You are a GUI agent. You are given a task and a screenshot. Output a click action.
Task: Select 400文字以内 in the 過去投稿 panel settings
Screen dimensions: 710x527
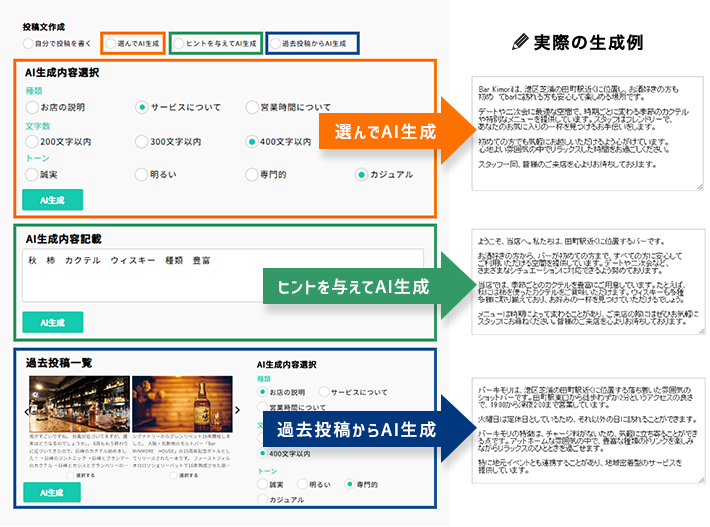point(262,453)
